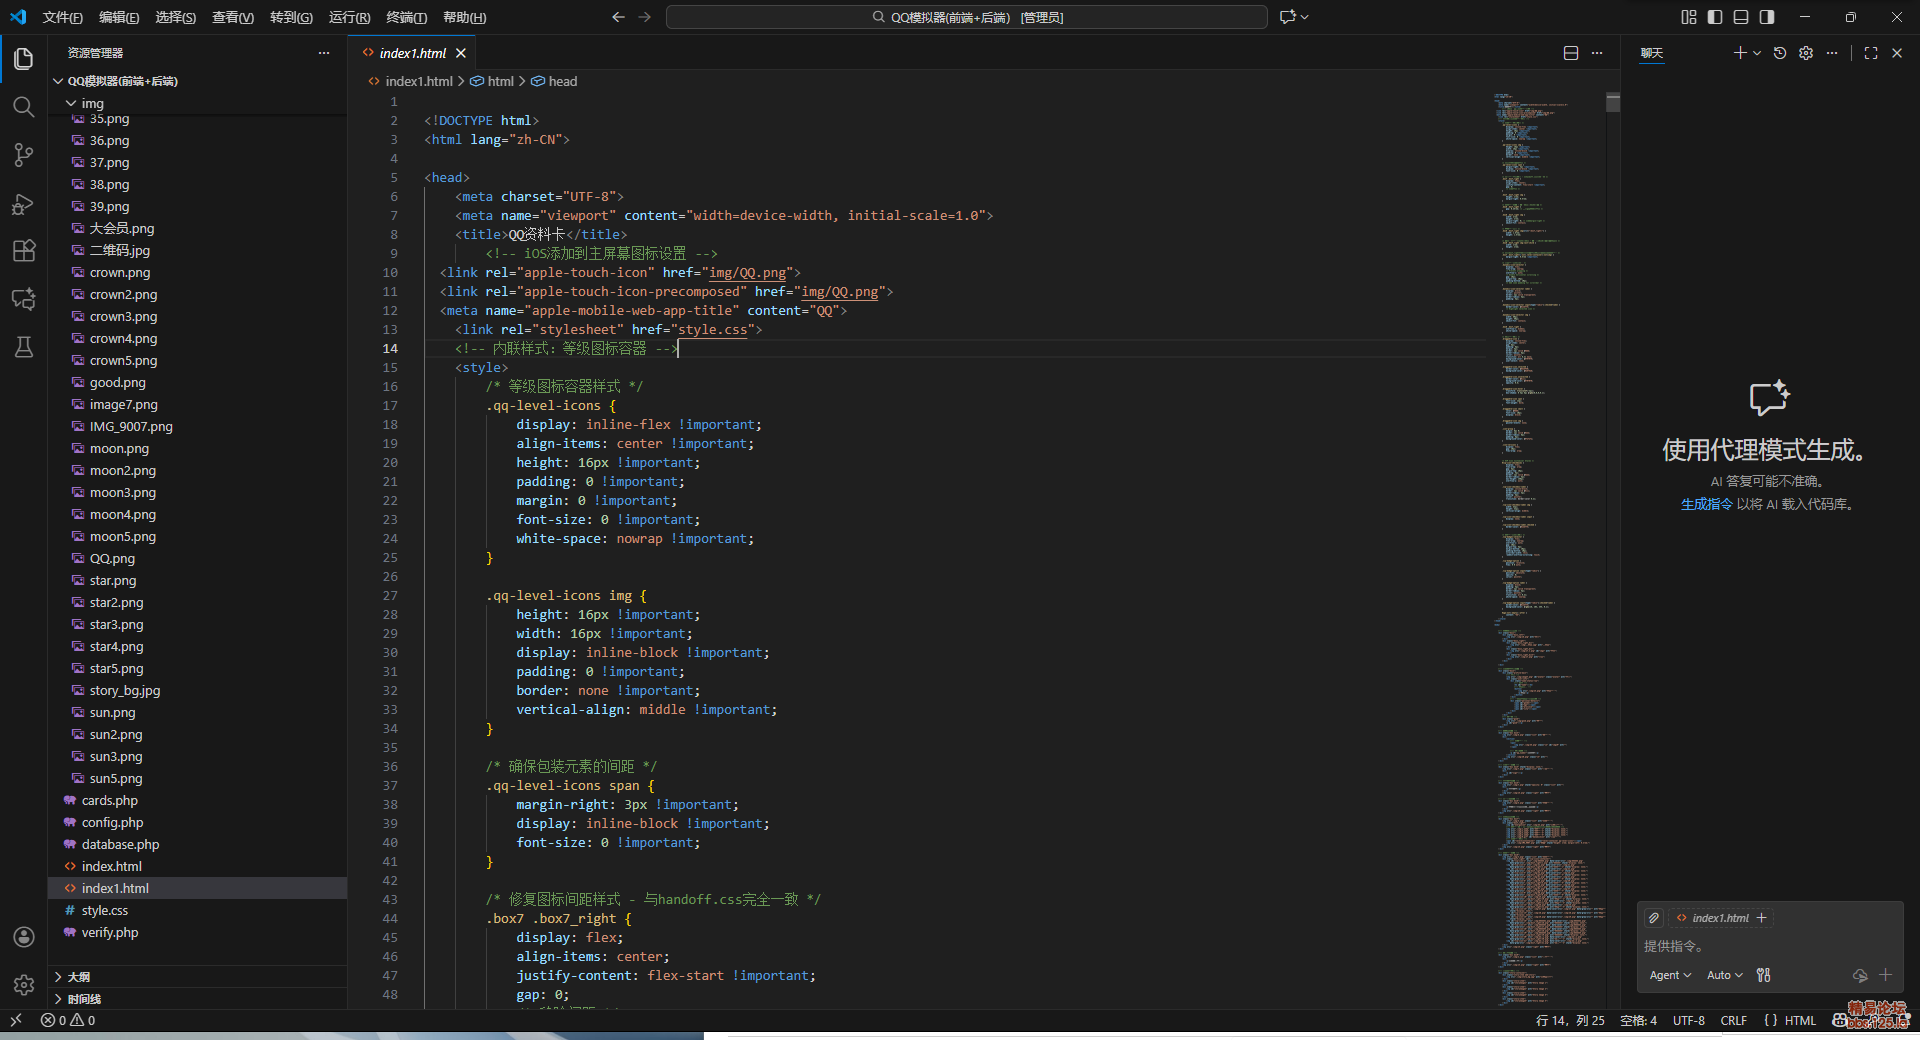Open the Accounts icon in activity bar
The width and height of the screenshot is (1920, 1040).
[24, 937]
